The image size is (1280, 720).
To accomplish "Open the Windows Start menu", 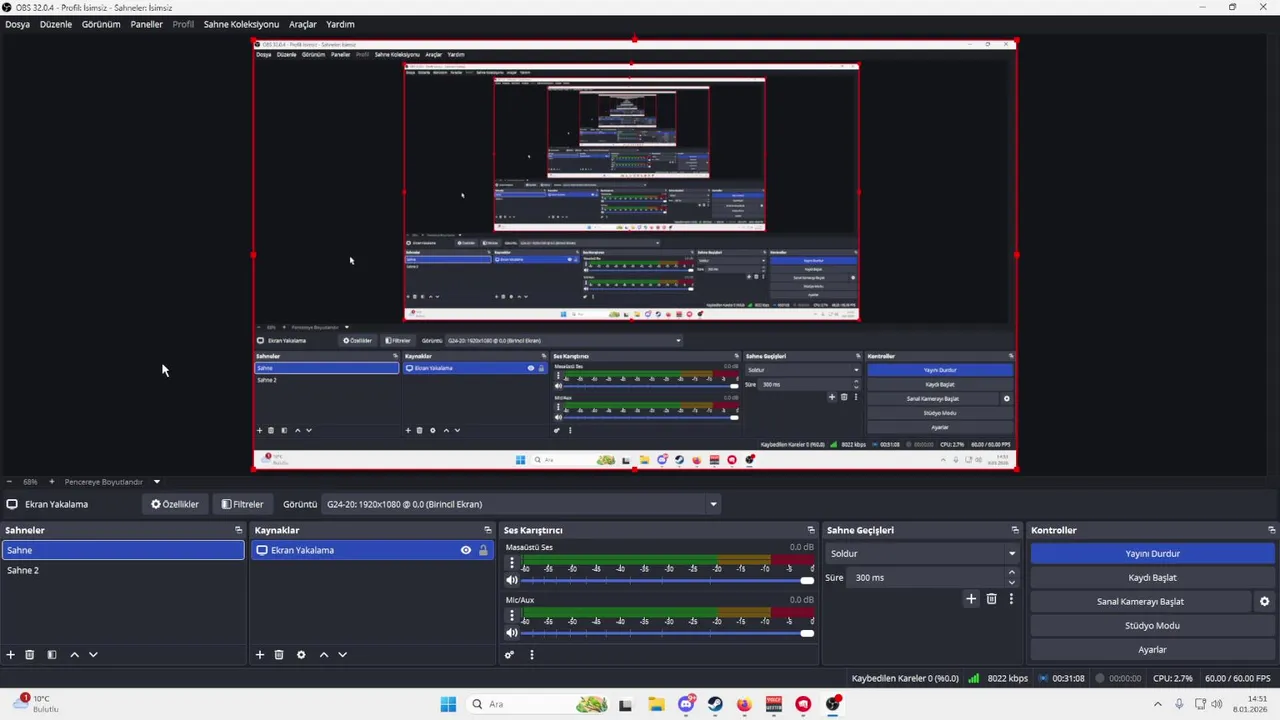I will coord(448,704).
